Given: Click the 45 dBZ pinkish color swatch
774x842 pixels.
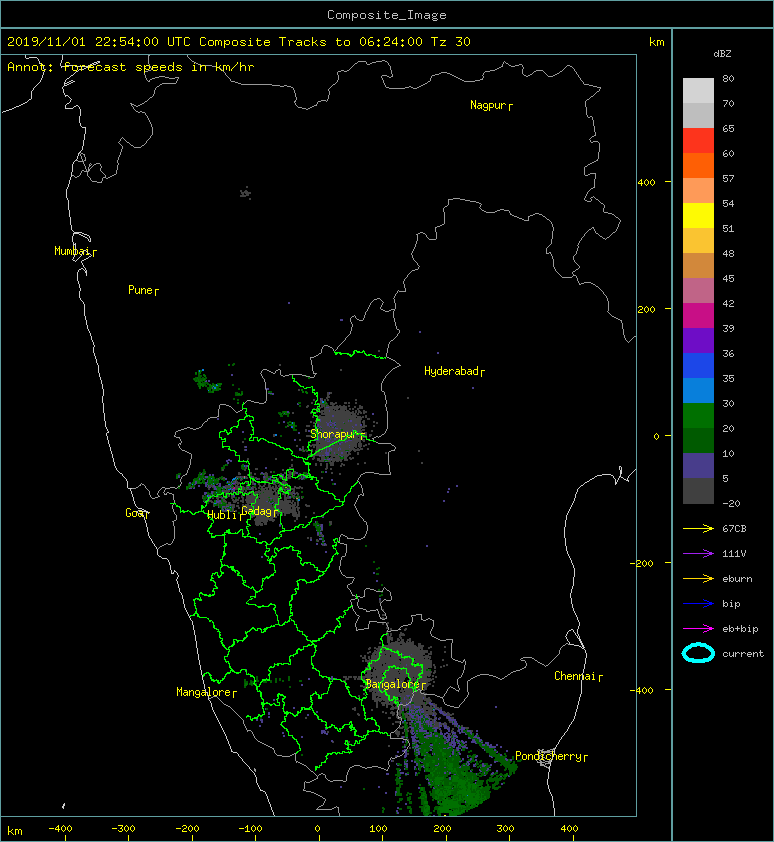Looking at the screenshot, I should coord(698,291).
